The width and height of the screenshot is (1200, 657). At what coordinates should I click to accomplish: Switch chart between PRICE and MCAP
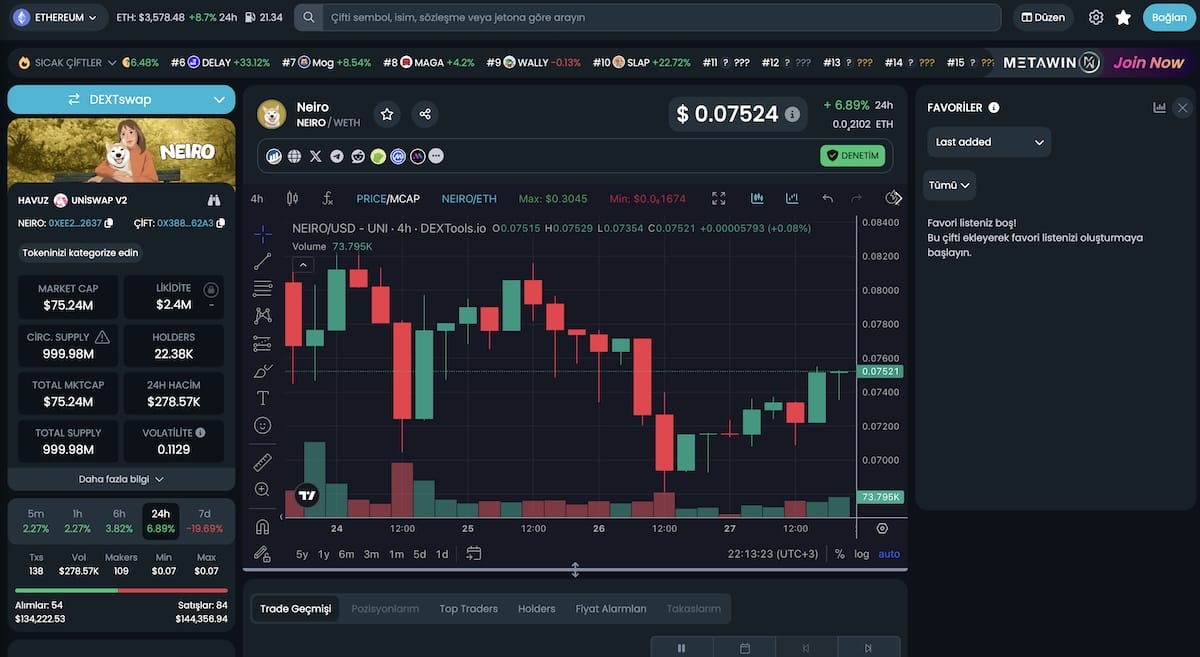(x=388, y=199)
